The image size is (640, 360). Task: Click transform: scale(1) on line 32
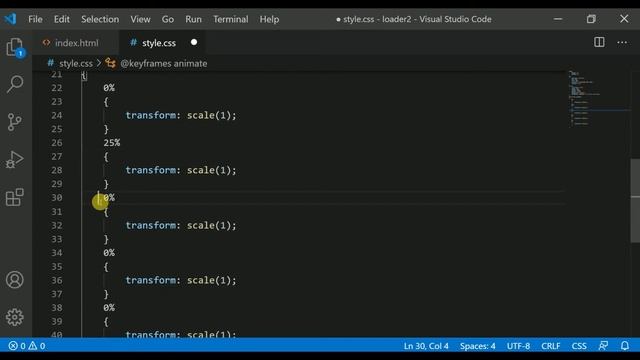point(181,225)
